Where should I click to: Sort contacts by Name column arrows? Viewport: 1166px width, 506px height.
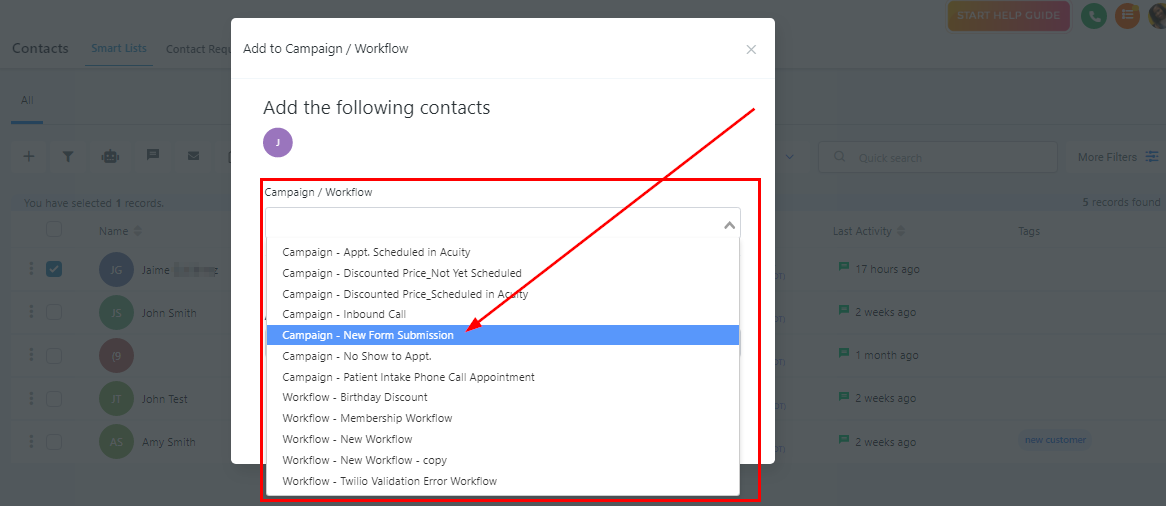pyautogui.click(x=138, y=231)
